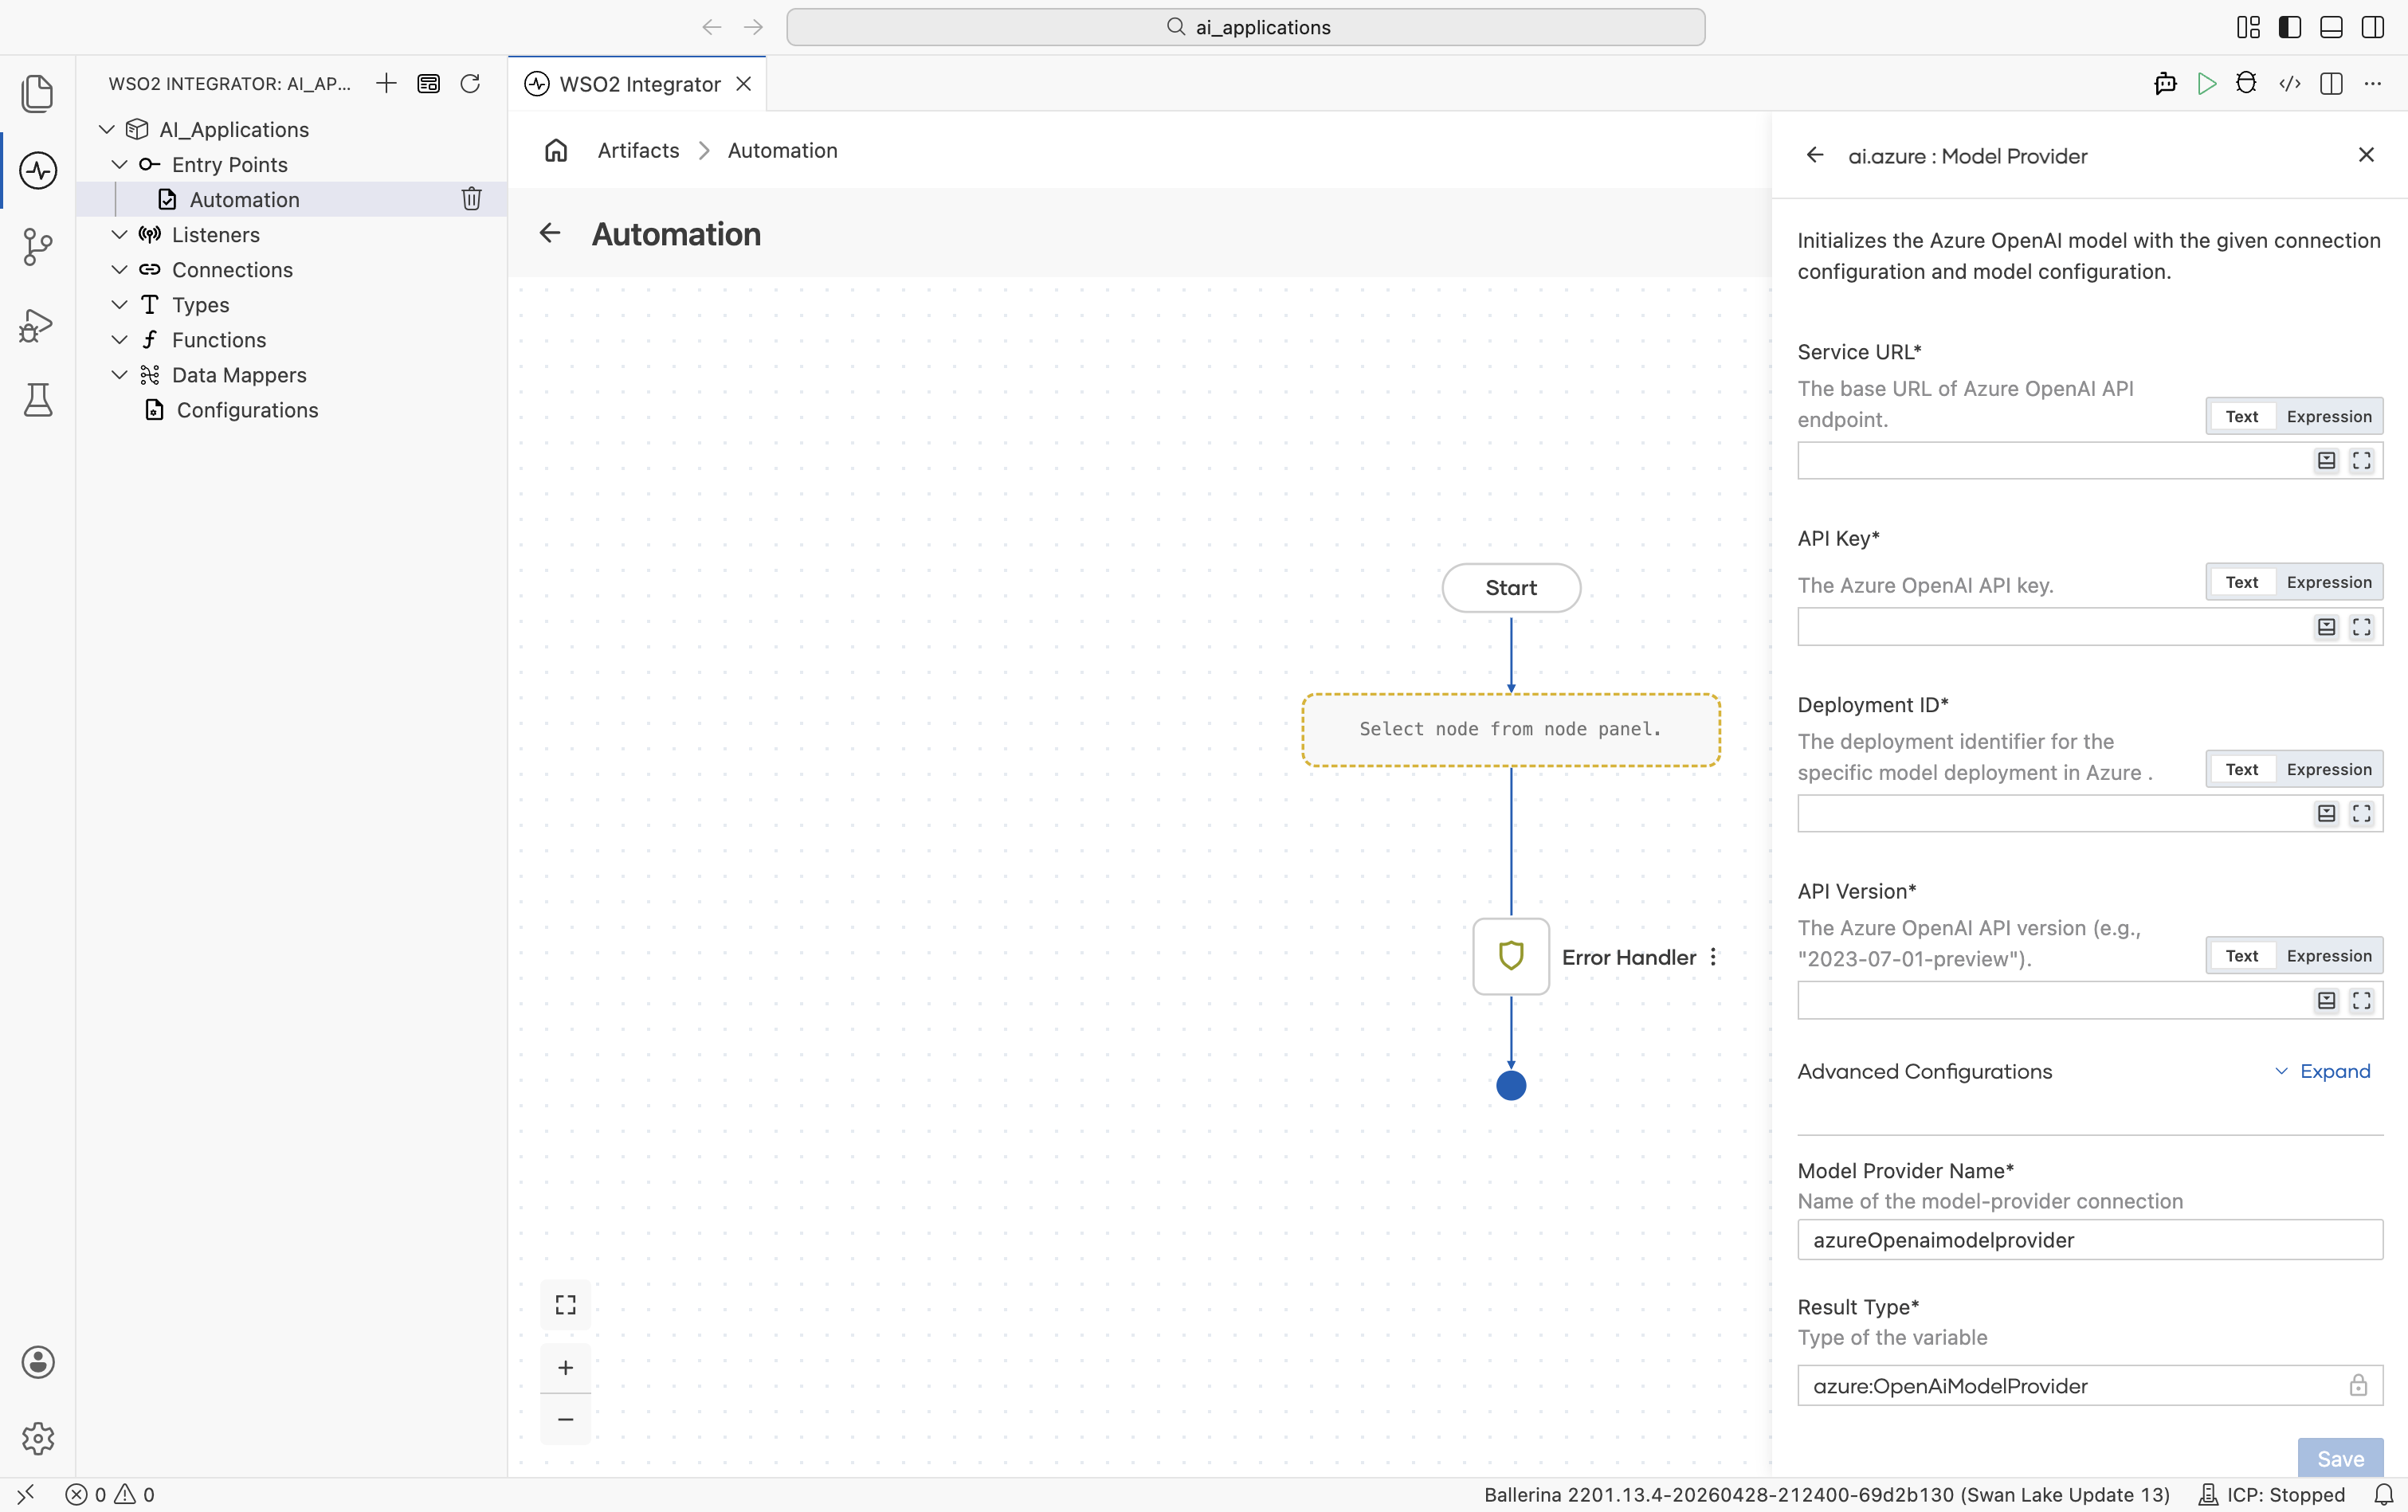Go back from Model Provider panel

point(1815,155)
